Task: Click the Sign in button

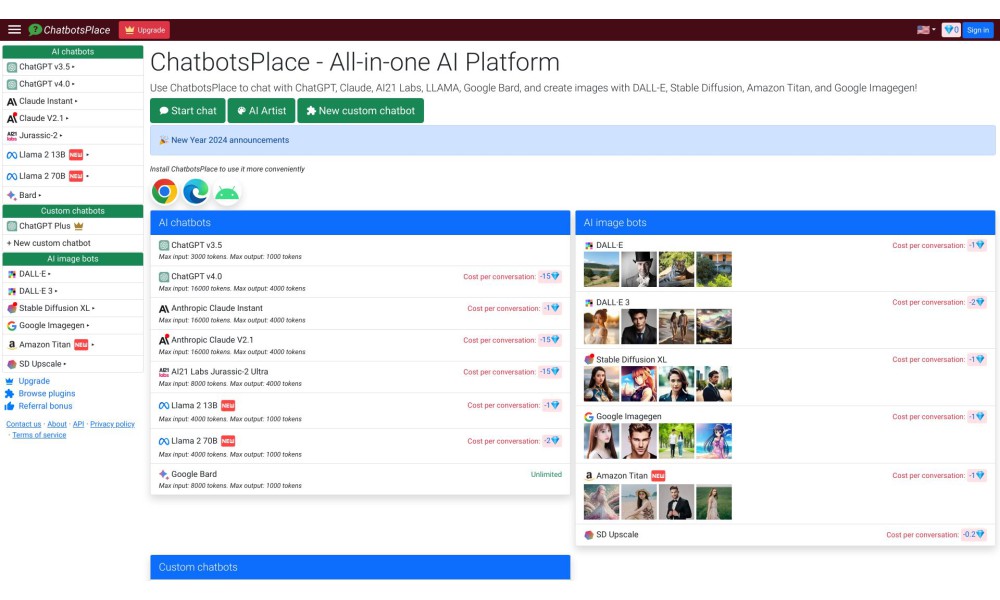Action: coord(978,30)
